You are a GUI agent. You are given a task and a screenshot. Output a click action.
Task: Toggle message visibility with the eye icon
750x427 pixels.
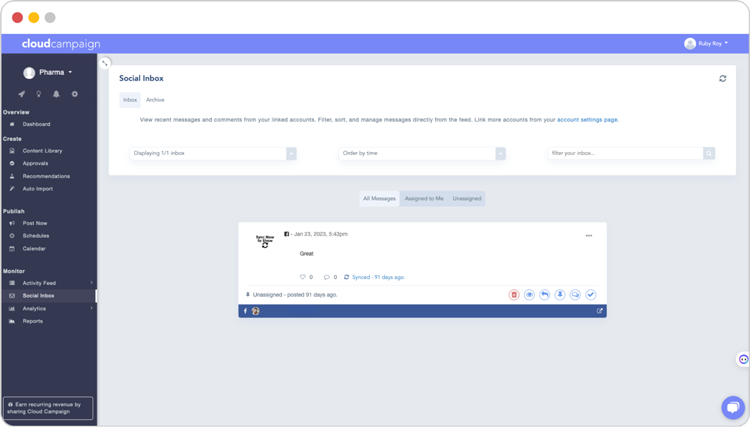point(529,295)
